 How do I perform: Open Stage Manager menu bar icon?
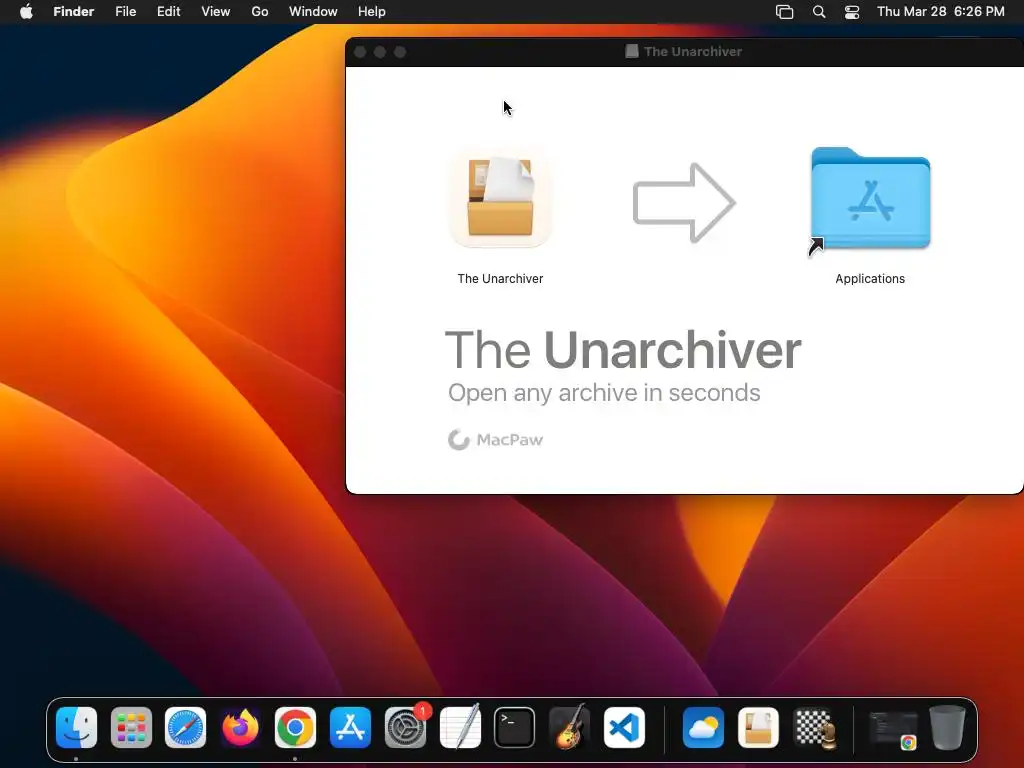(784, 12)
